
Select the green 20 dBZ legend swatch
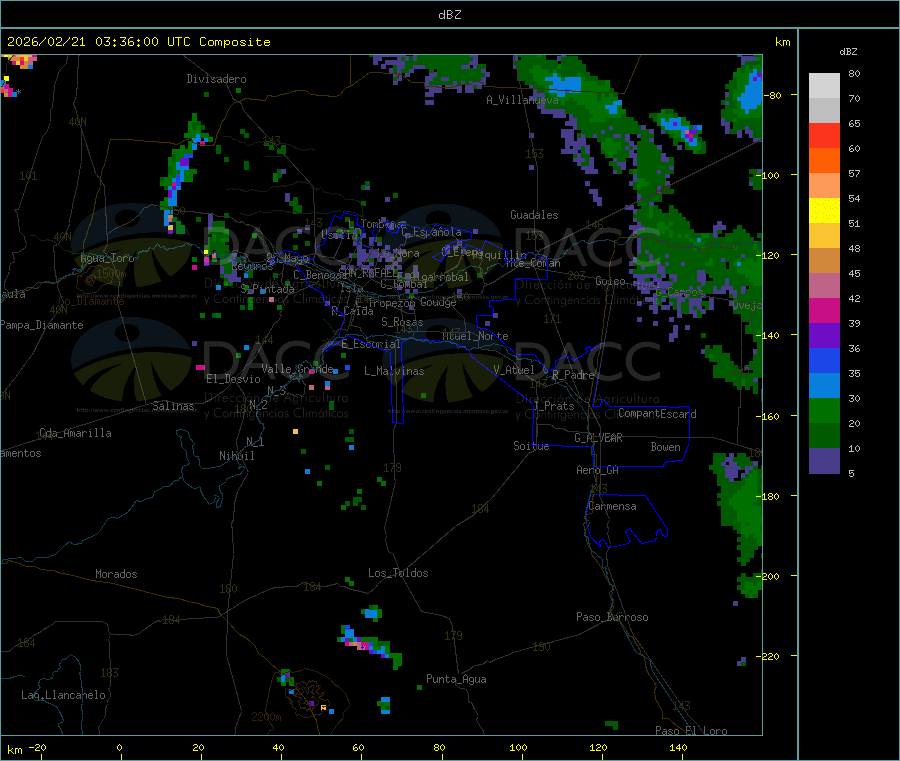click(824, 410)
